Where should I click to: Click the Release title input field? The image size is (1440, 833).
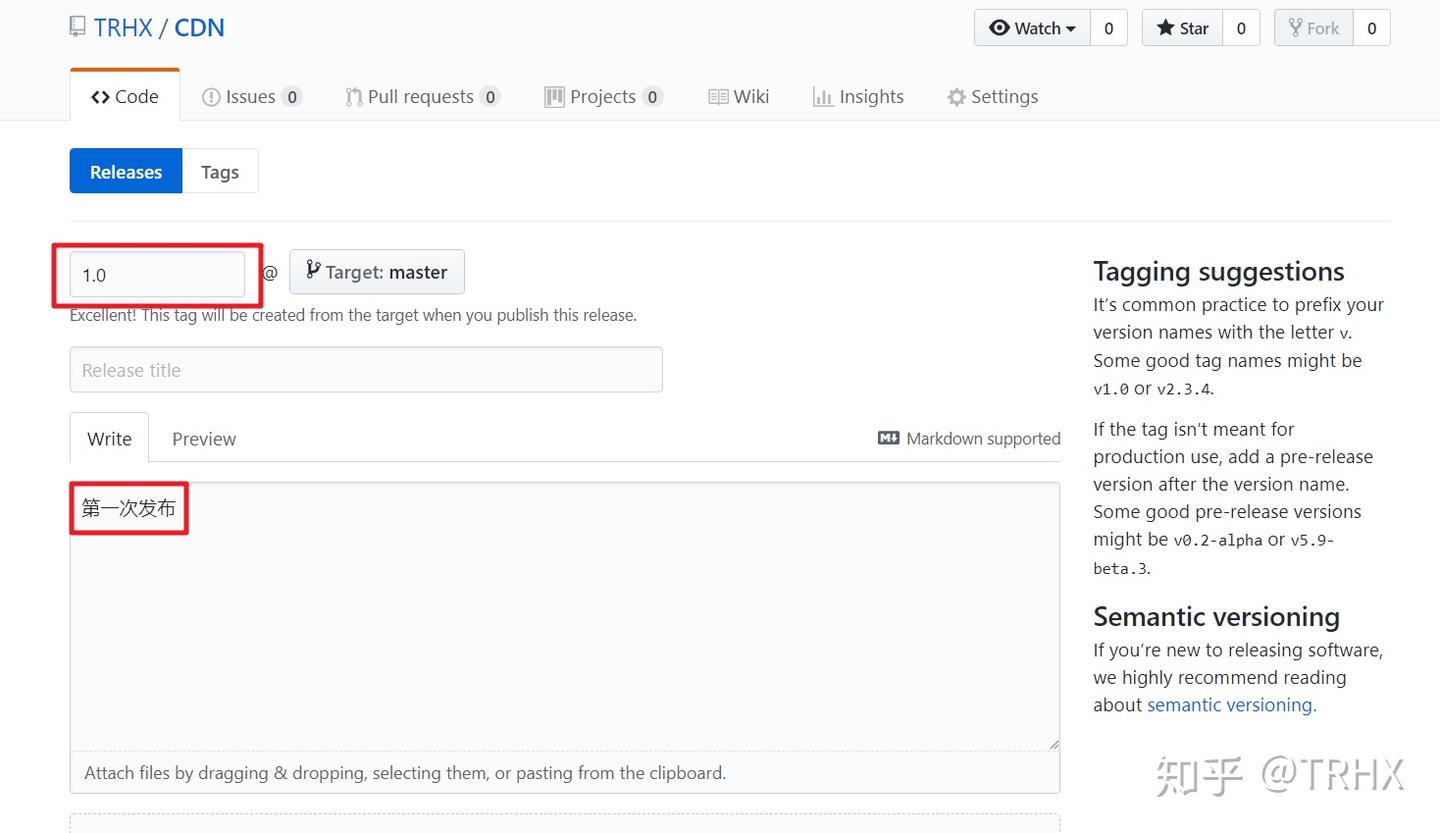[x=366, y=369]
